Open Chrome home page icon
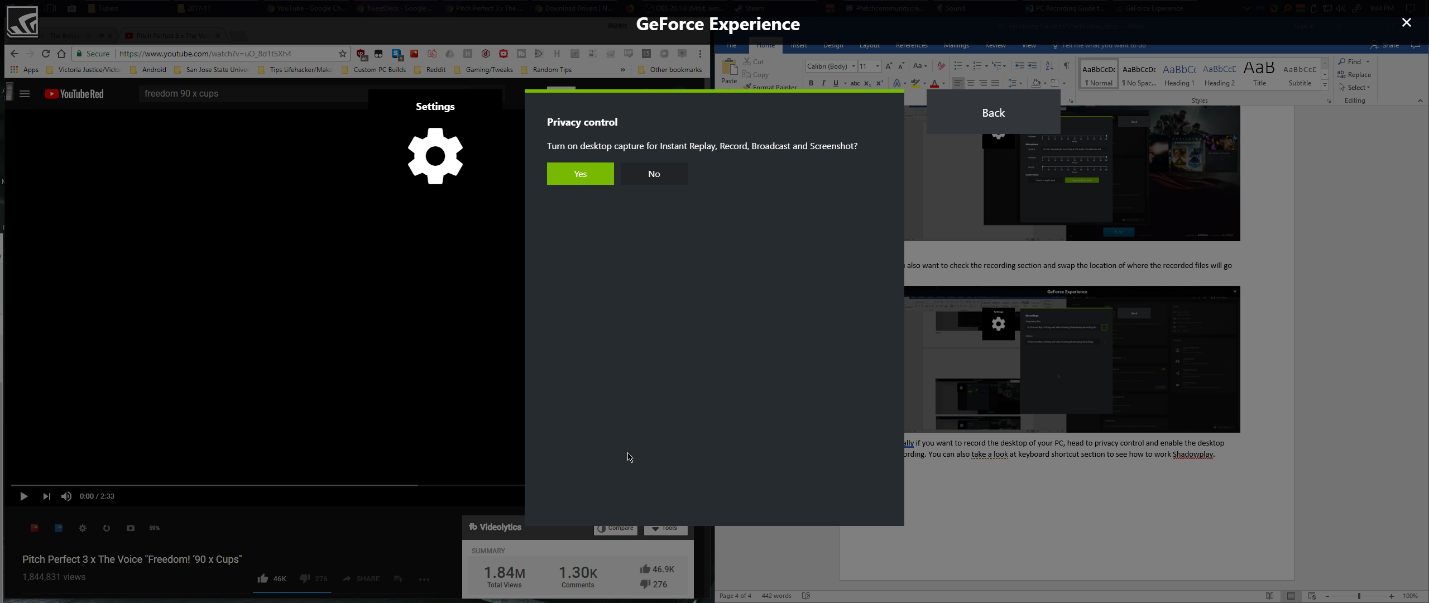The width and height of the screenshot is (1429, 603). coord(61,53)
